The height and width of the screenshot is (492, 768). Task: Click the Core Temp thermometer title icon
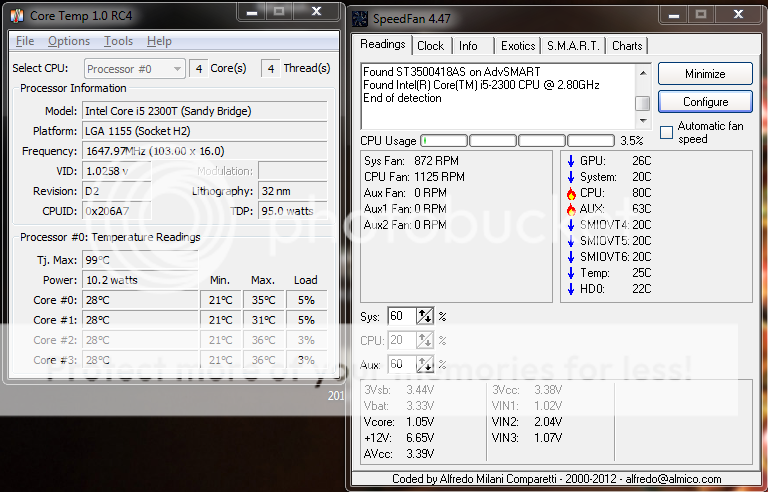pos(17,16)
